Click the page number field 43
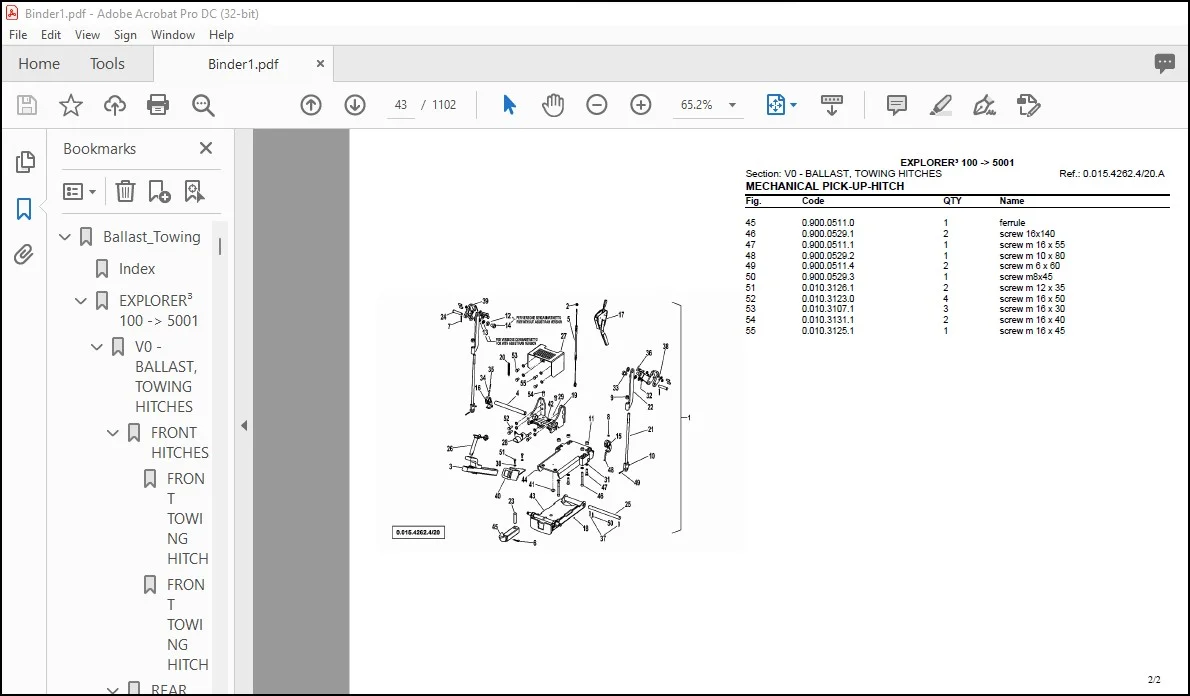1190x696 pixels. tap(401, 105)
